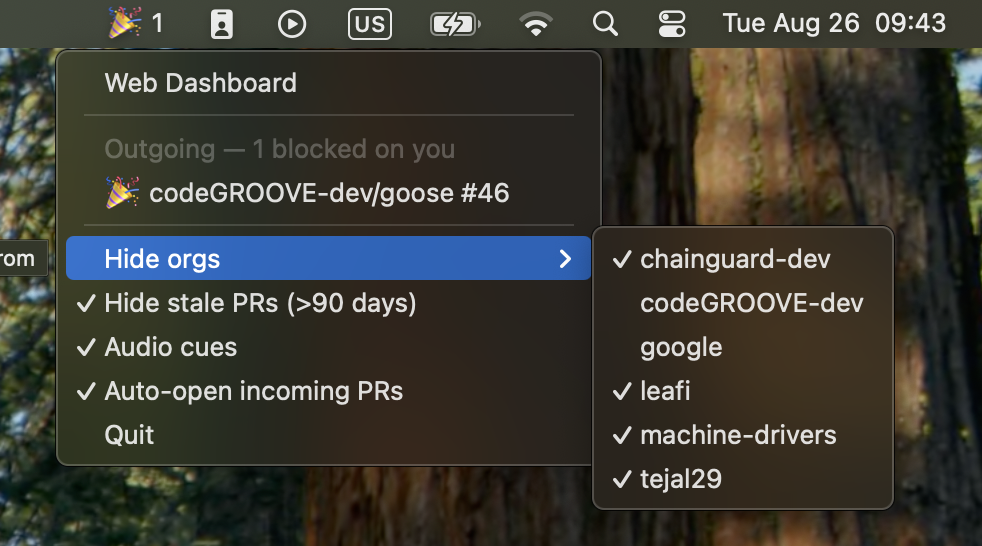982x546 pixels.
Task: Click the play circle menu bar icon
Action: [292, 24]
